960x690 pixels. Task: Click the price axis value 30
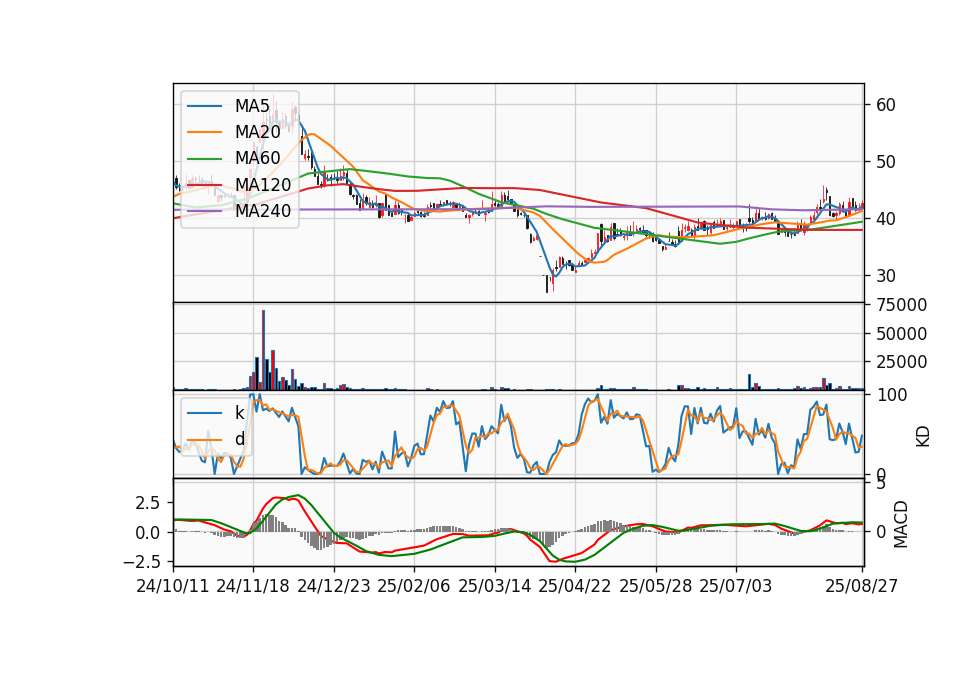pos(885,276)
